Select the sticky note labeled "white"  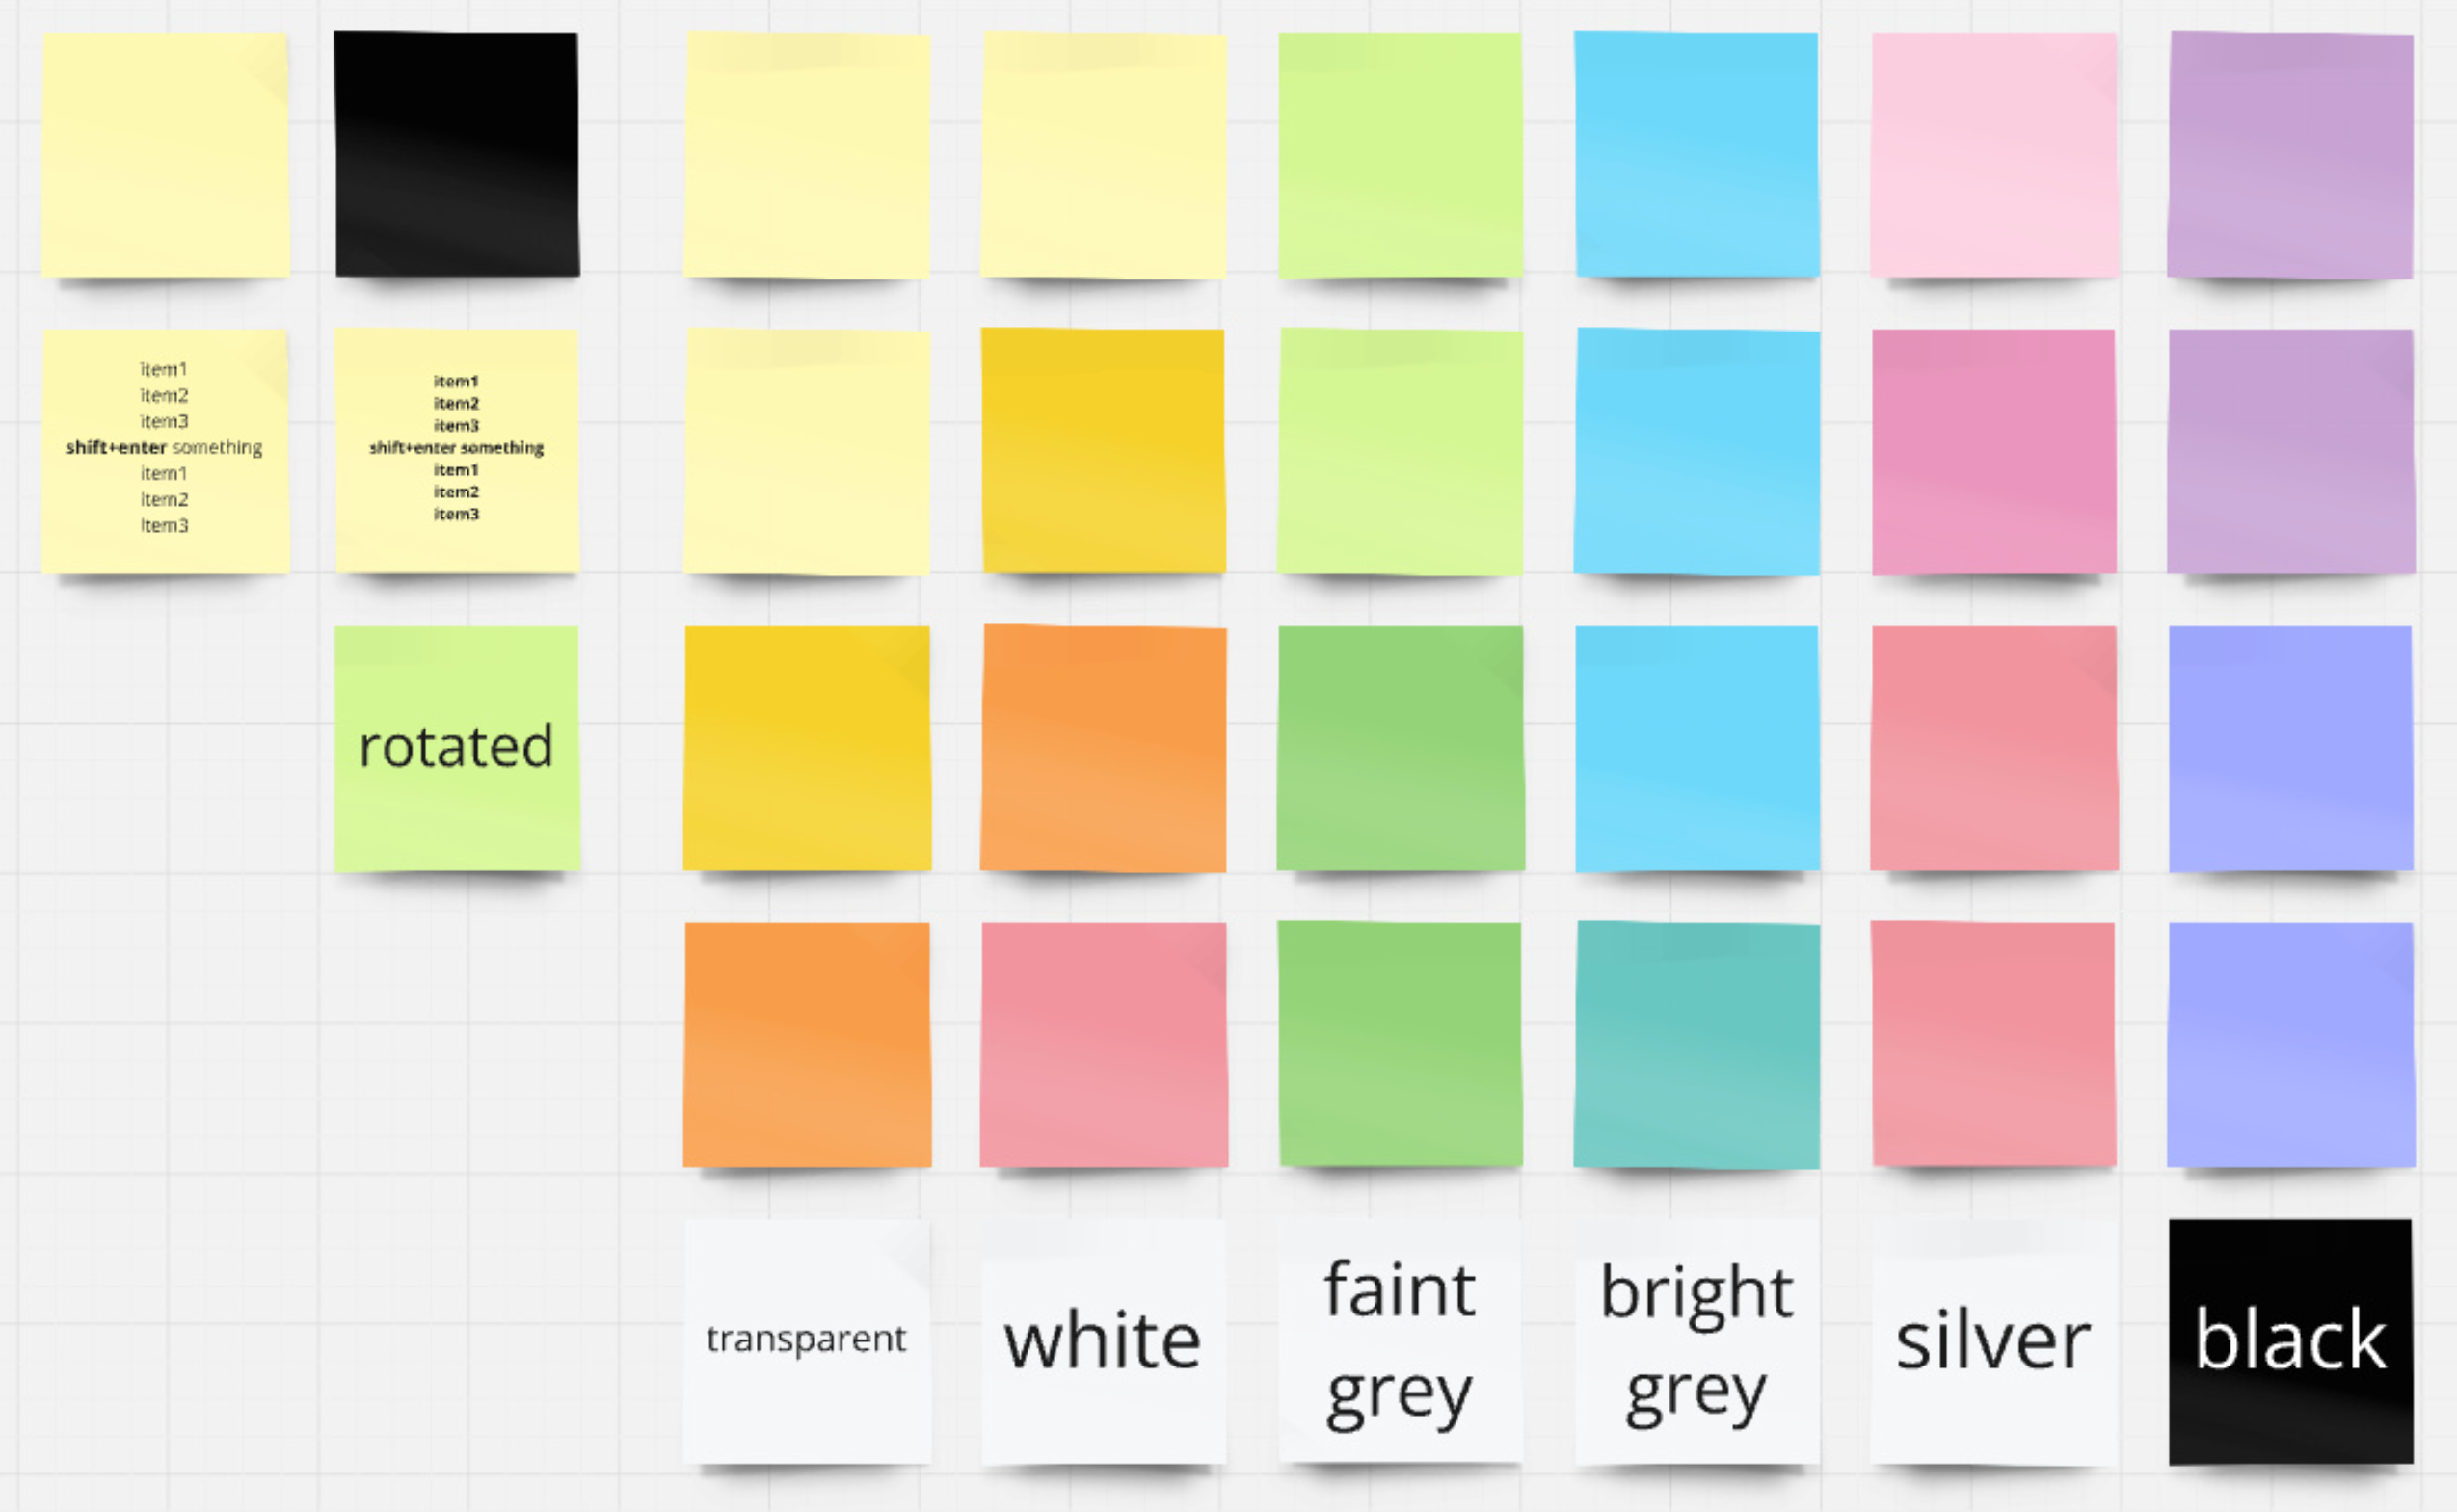tap(1102, 1340)
